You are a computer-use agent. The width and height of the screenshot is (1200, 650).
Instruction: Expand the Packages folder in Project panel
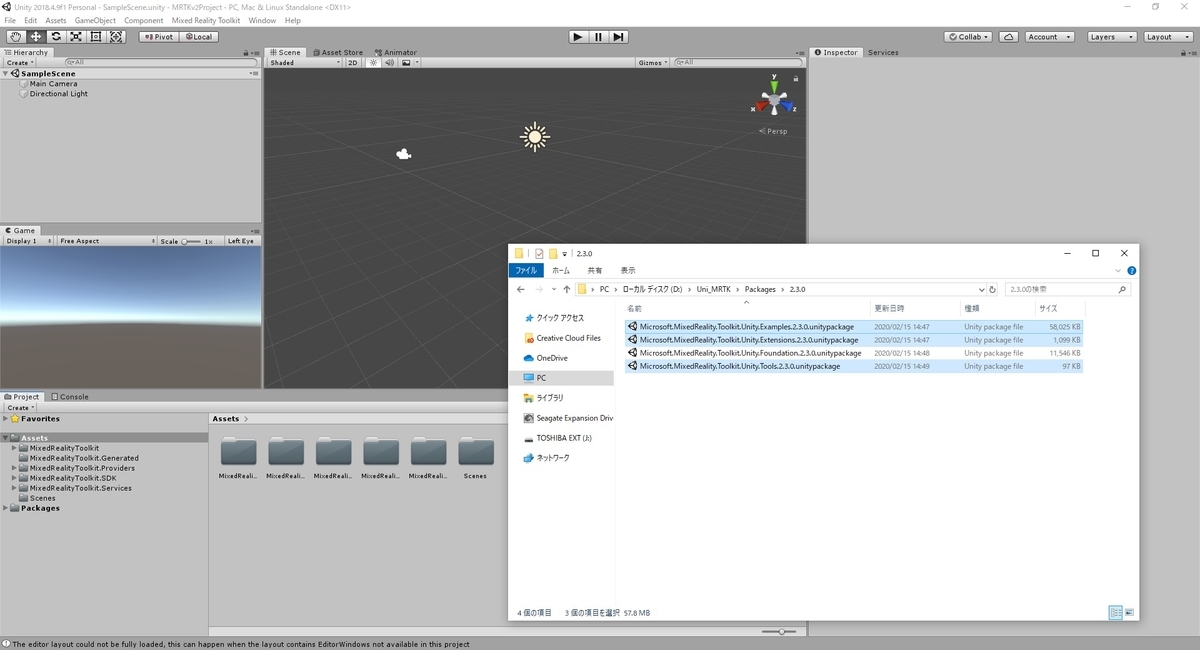pyautogui.click(x=6, y=508)
